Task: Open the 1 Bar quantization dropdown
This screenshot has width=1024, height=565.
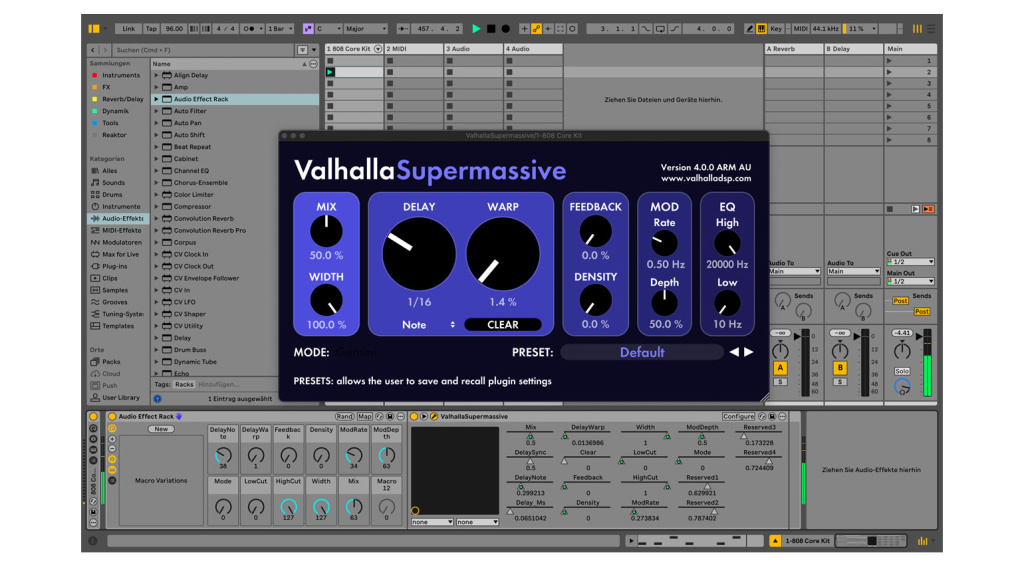Action: coord(280,29)
